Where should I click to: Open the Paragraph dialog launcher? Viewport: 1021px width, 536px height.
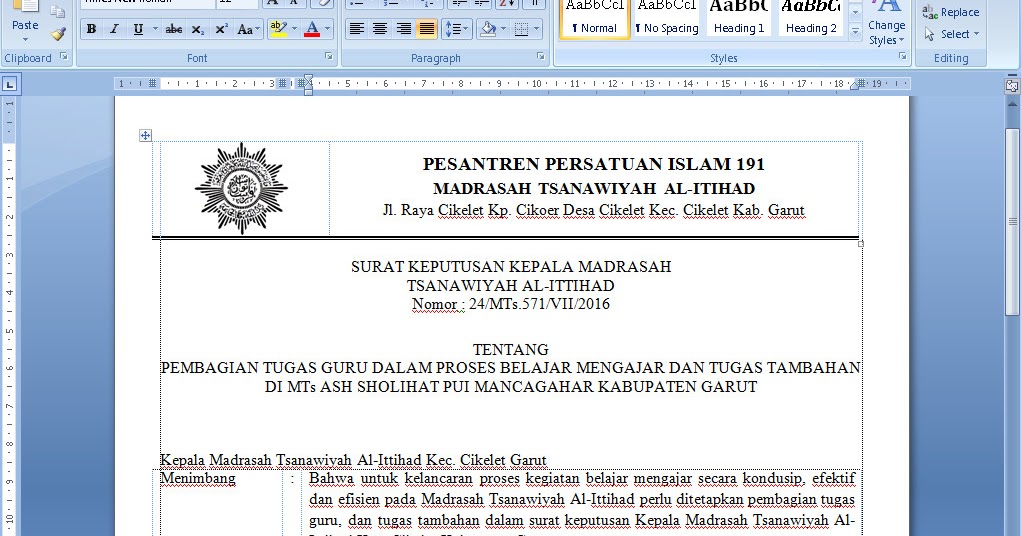pyautogui.click(x=540, y=57)
